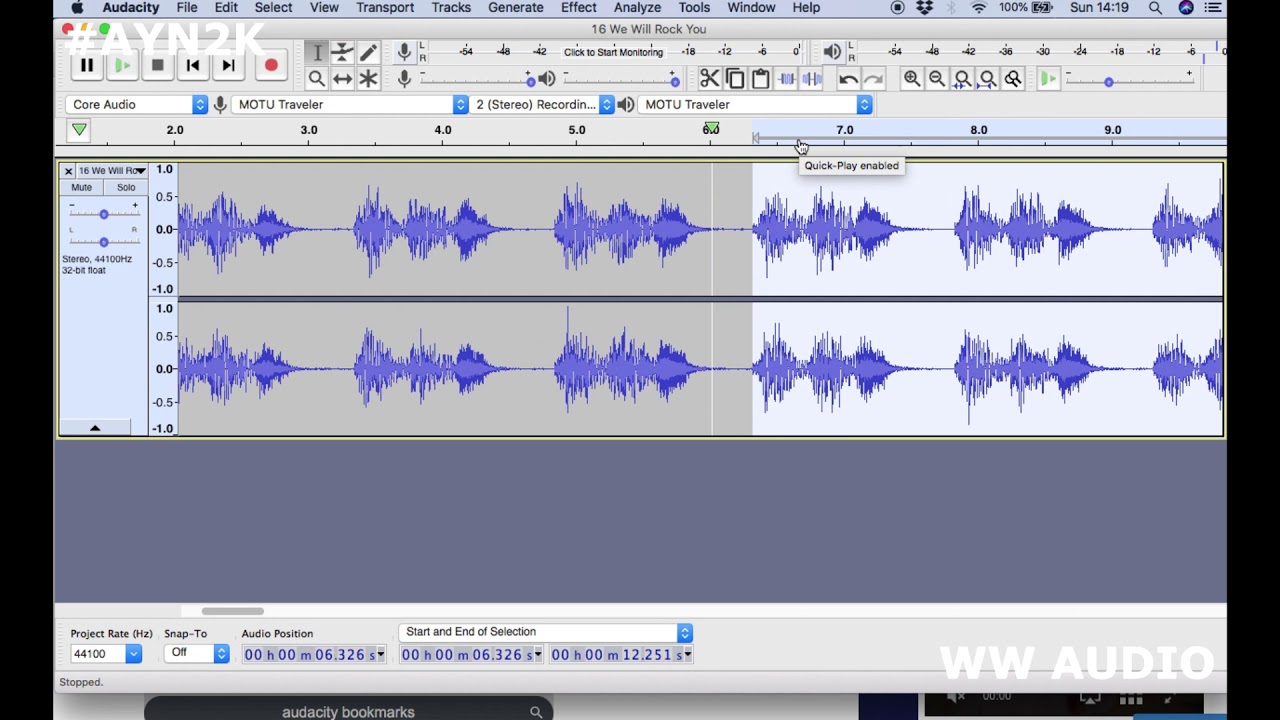
Task: Click the recording volume slider handle
Action: (x=531, y=81)
